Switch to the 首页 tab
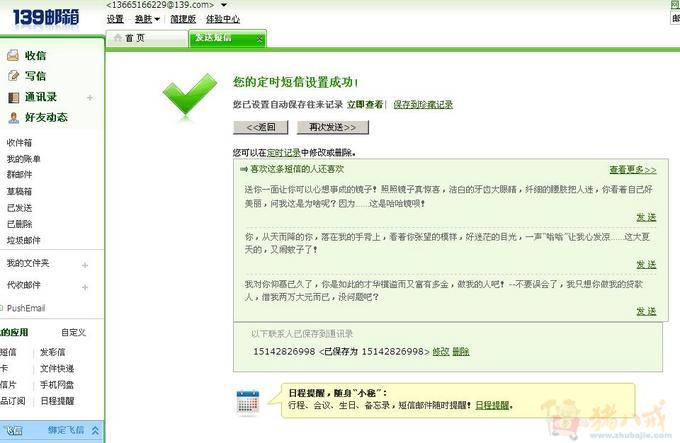Viewport: 680px width, 443px height. [147, 38]
